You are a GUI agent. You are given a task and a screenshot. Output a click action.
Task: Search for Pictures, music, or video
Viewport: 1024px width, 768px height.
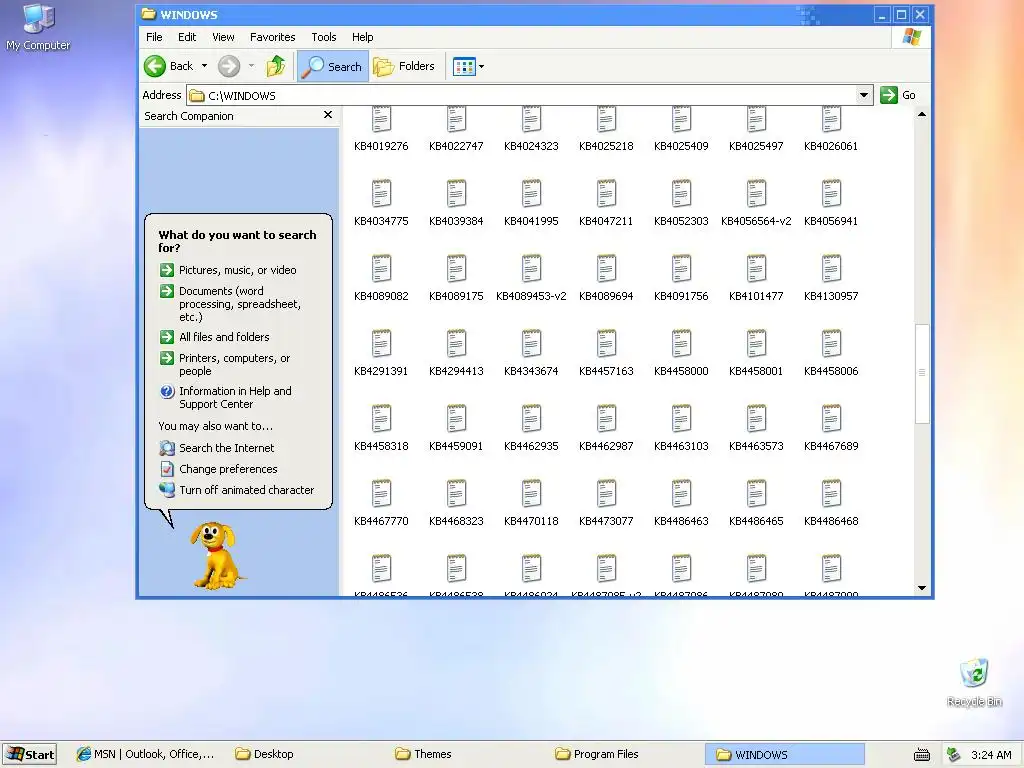click(227, 270)
